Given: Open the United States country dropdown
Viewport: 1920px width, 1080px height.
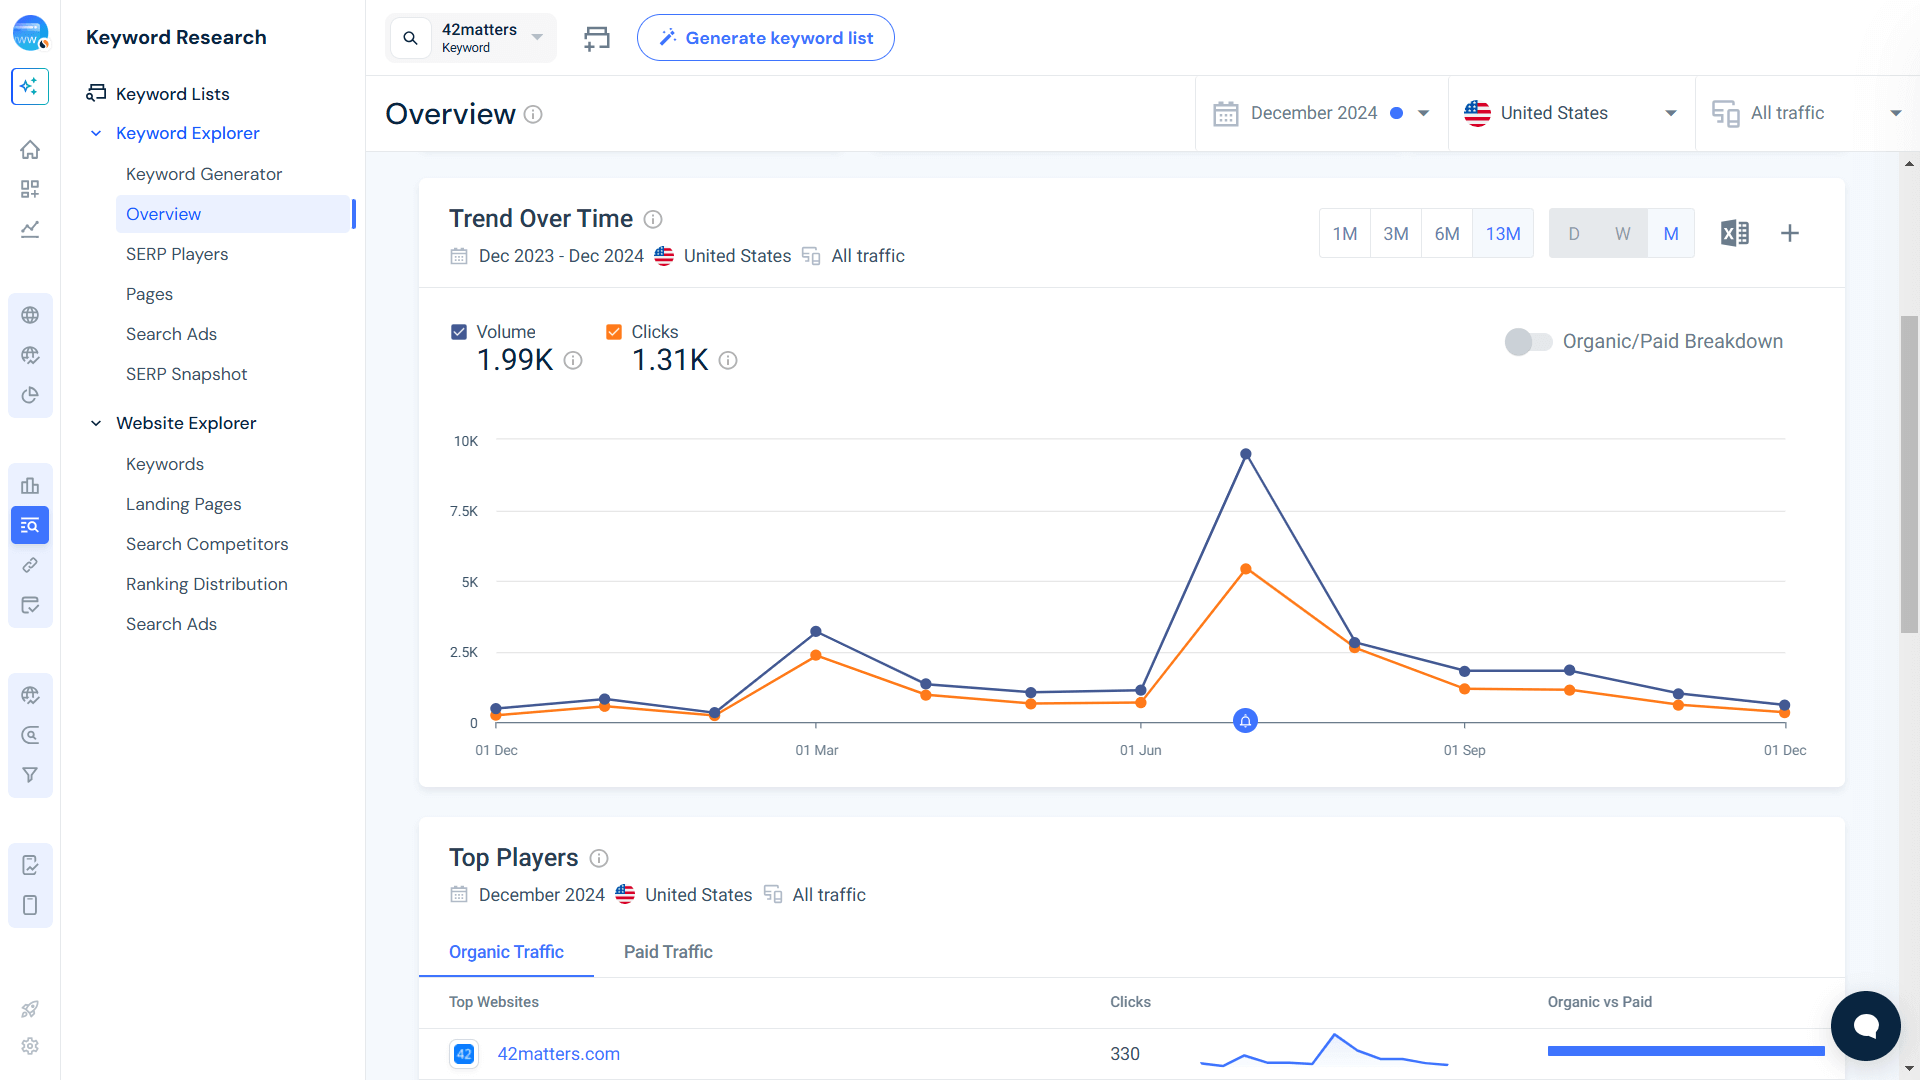Looking at the screenshot, I should coord(1570,113).
